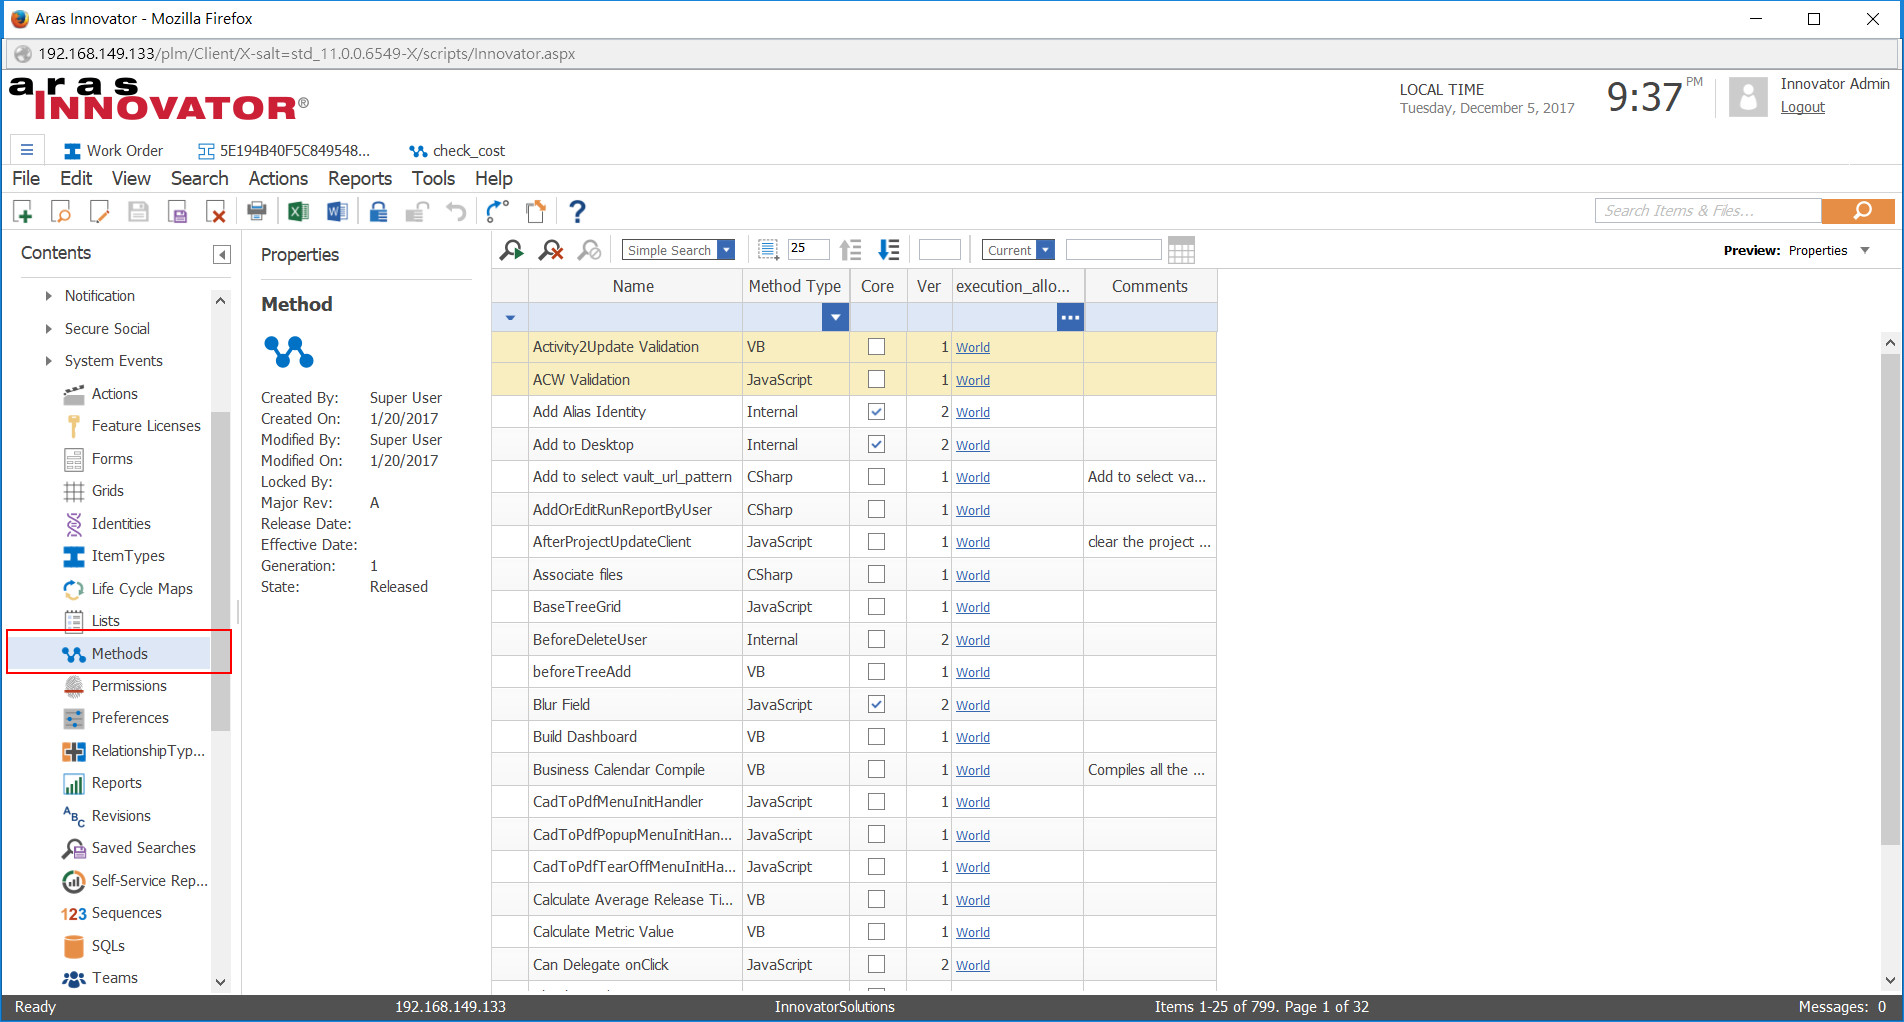Screen dimensions: 1904x1022
Task: Toggle Core checkbox for BaseTreeGrid
Action: tap(876, 607)
